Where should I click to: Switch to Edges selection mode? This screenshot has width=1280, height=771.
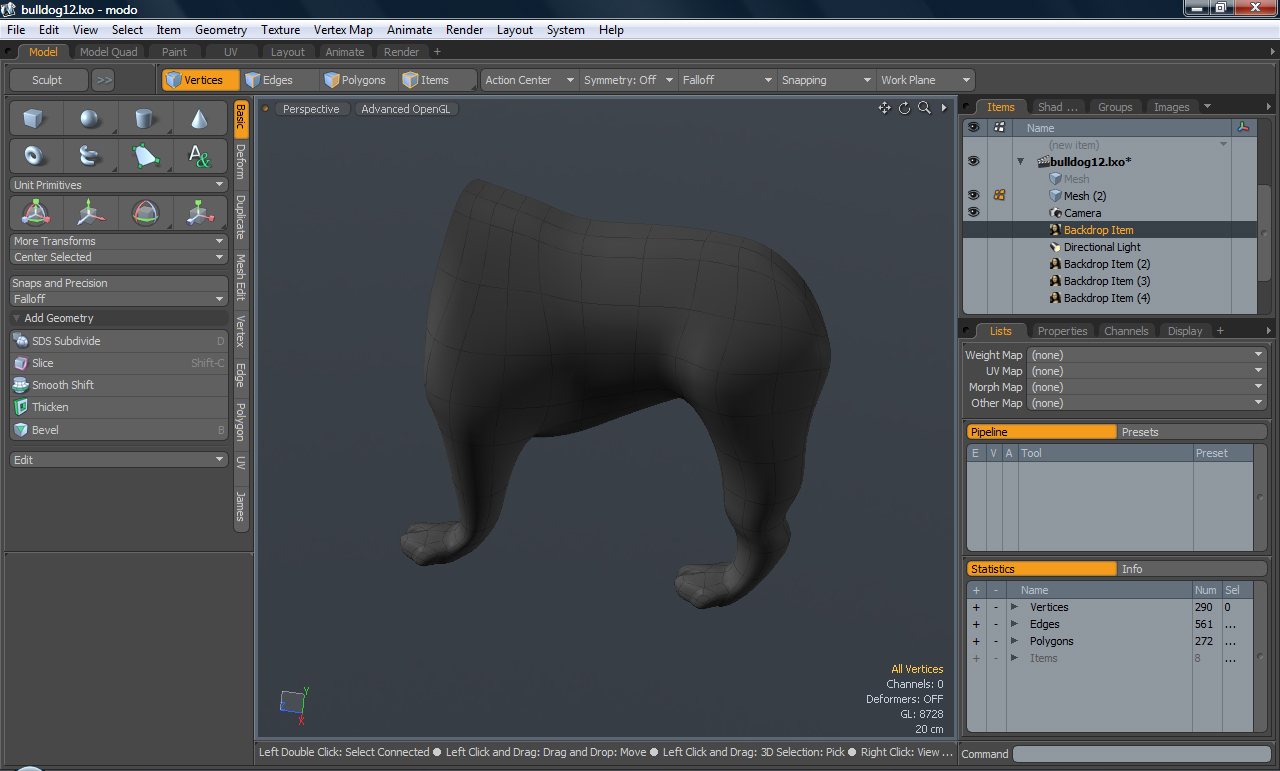pyautogui.click(x=279, y=80)
